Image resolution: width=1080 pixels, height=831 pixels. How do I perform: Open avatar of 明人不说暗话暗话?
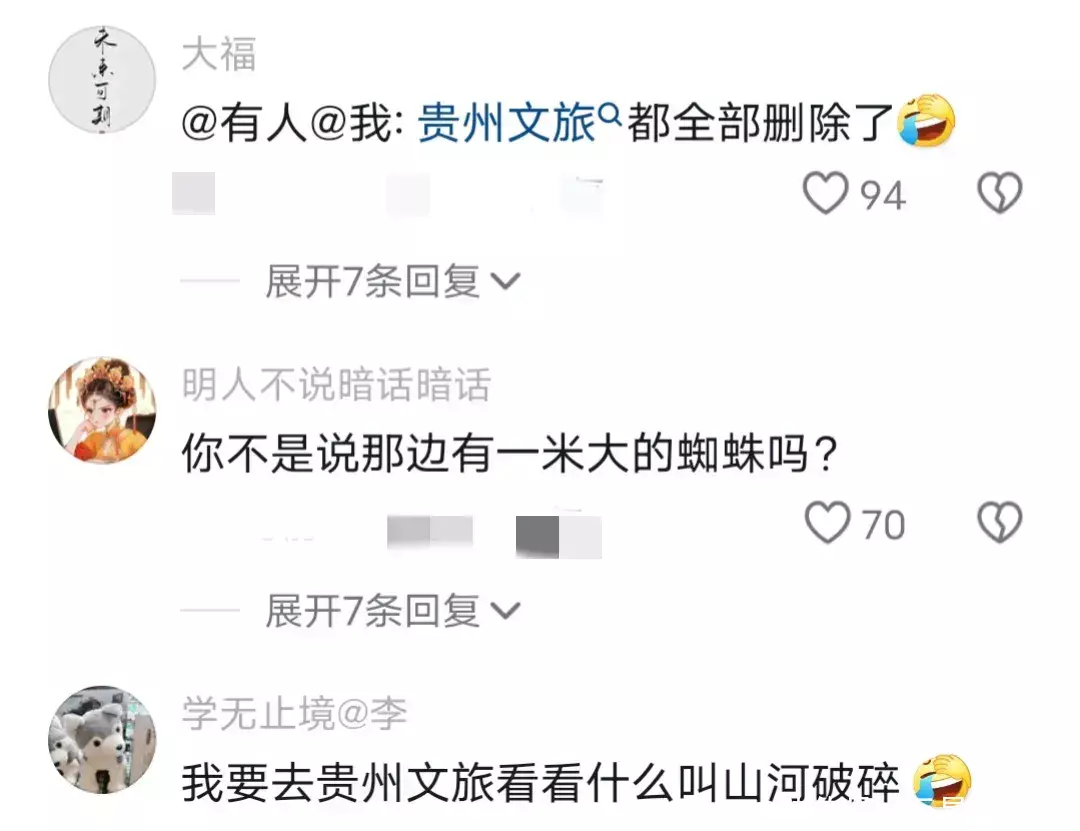(x=102, y=410)
